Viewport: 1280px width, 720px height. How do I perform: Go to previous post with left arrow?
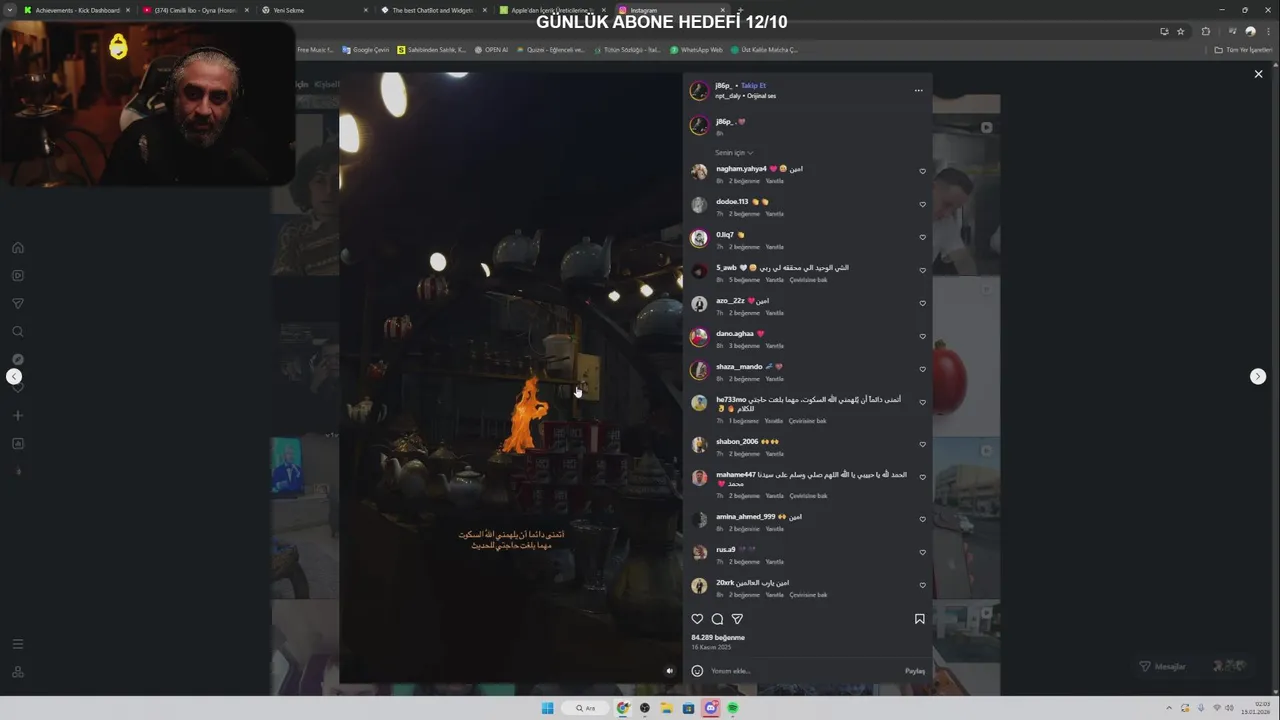point(14,376)
